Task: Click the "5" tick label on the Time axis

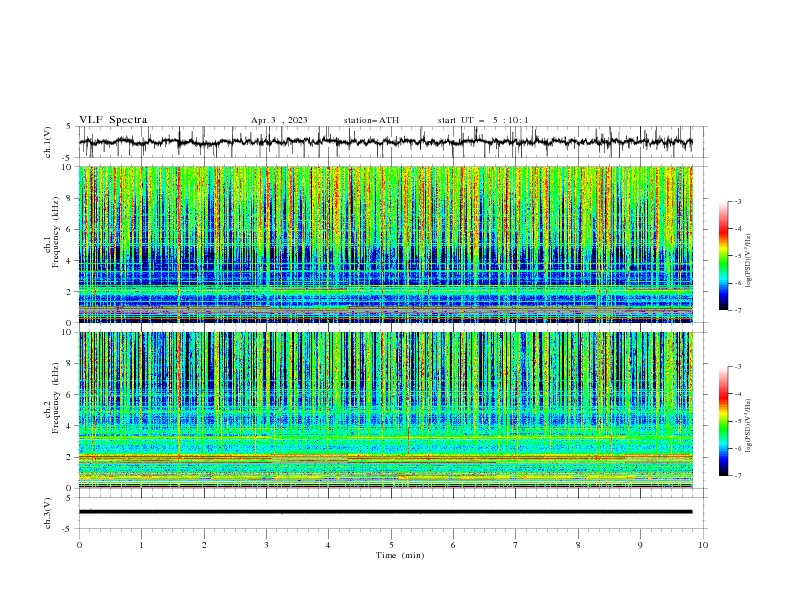Action: (x=391, y=545)
